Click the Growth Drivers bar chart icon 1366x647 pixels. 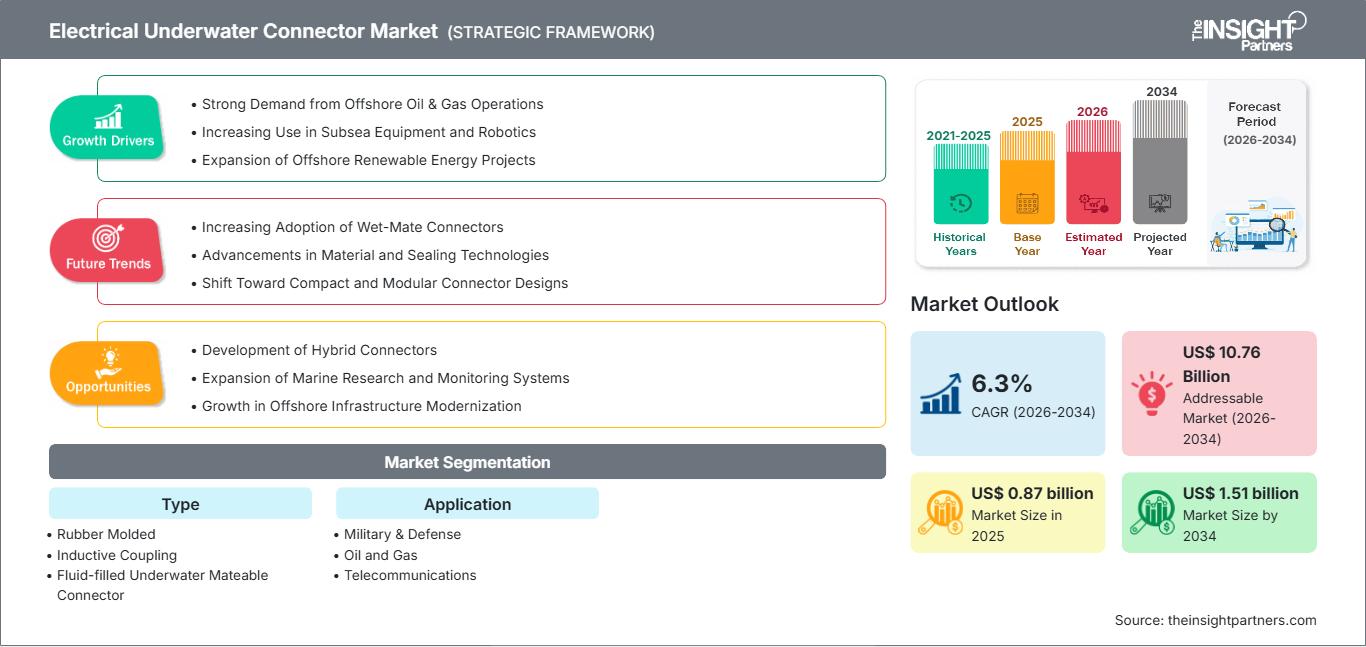click(x=108, y=116)
